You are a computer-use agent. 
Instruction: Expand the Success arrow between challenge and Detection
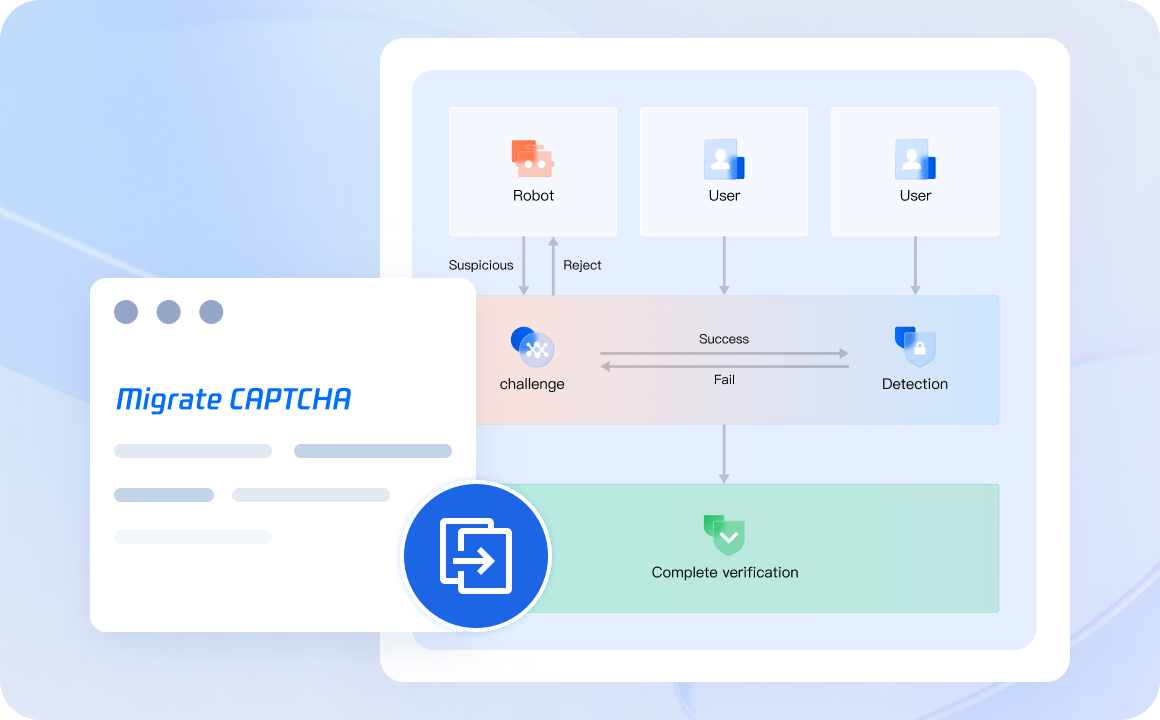(724, 353)
